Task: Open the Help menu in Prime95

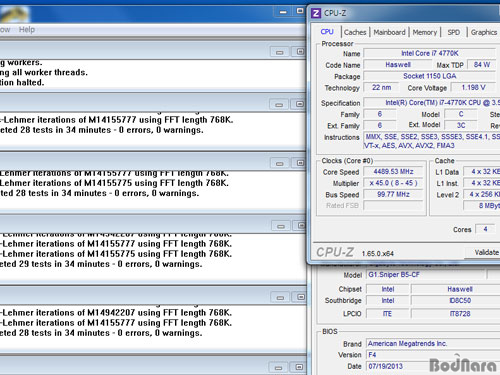Action: [x=27, y=30]
